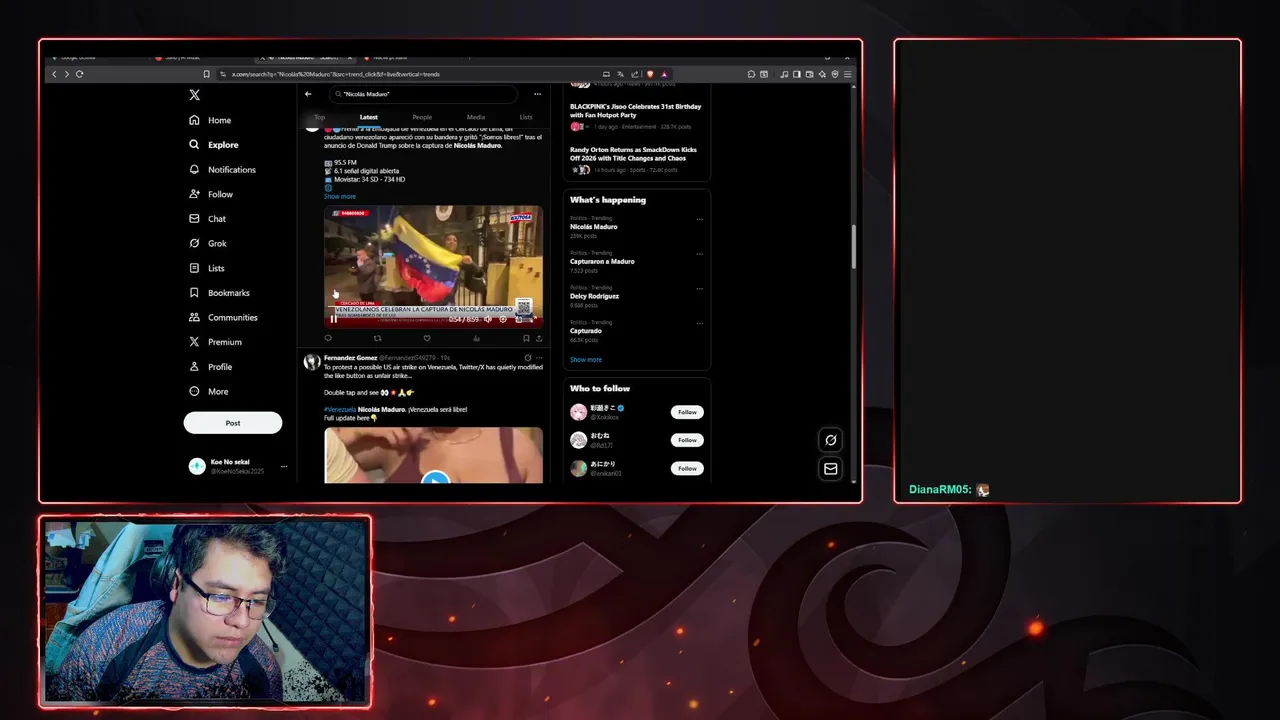The image size is (1280, 720).
Task: Open Koe No sekai account menu
Action: pyautogui.click(x=238, y=466)
